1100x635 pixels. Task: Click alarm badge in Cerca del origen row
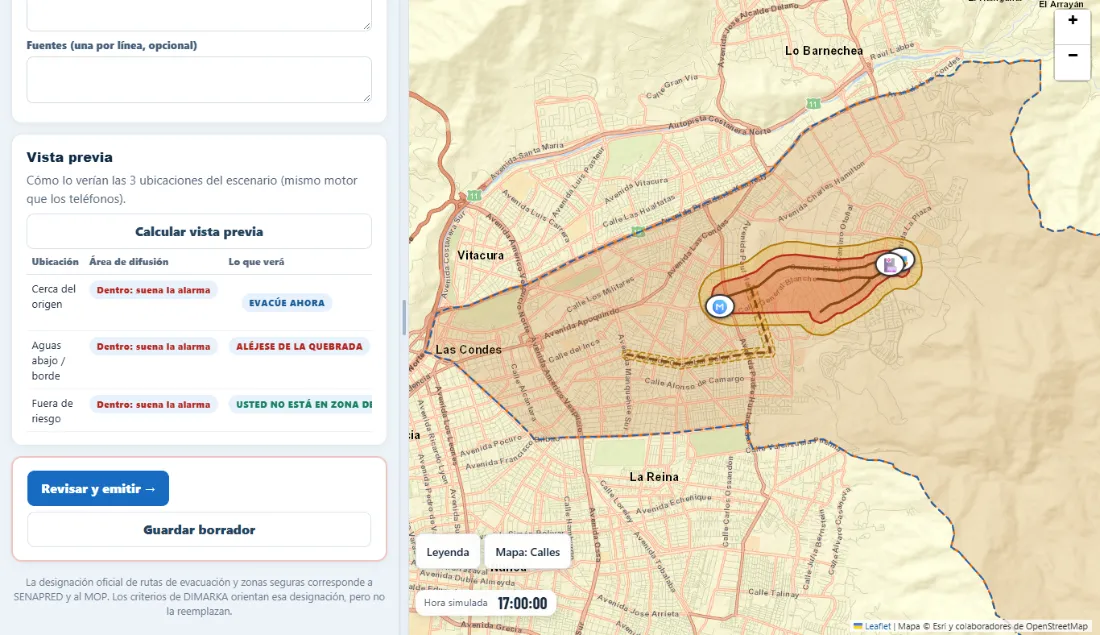pos(154,290)
